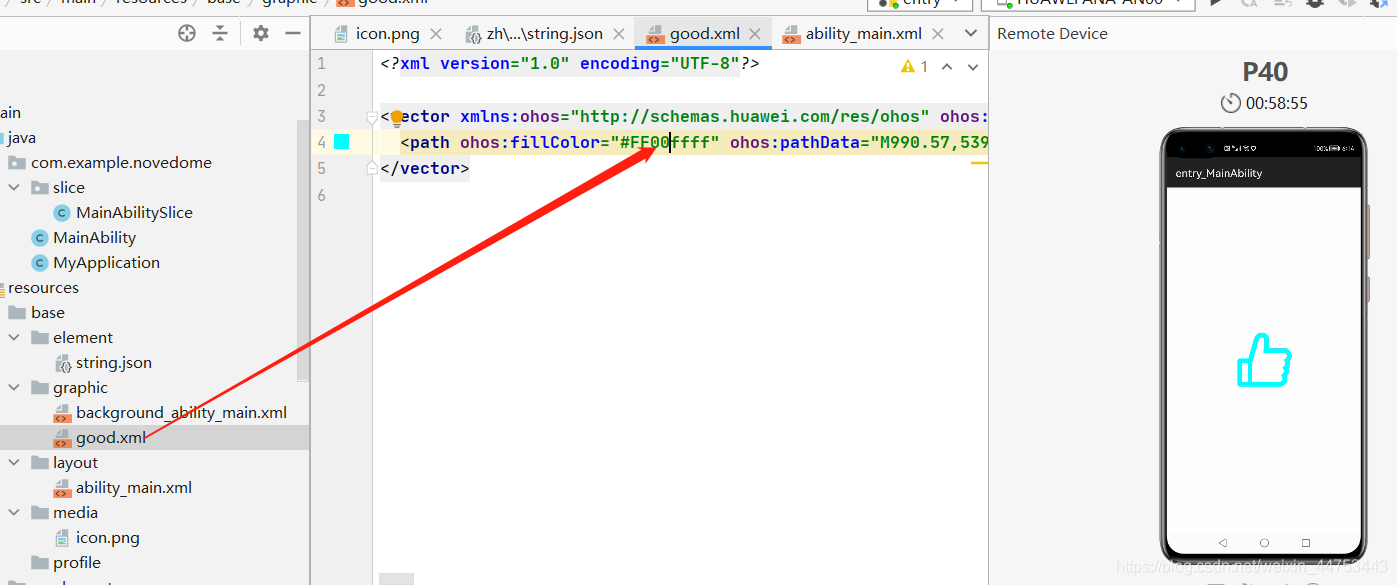Screen dimensions: 1397x585
Task: Click the P40 device name
Action: [1265, 72]
